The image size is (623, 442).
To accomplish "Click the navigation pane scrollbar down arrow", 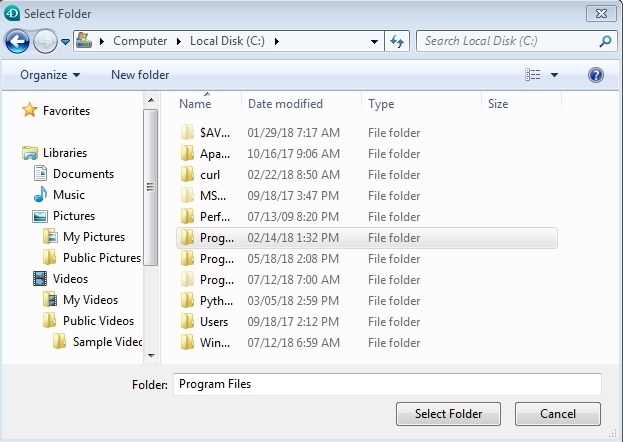I will [151, 353].
